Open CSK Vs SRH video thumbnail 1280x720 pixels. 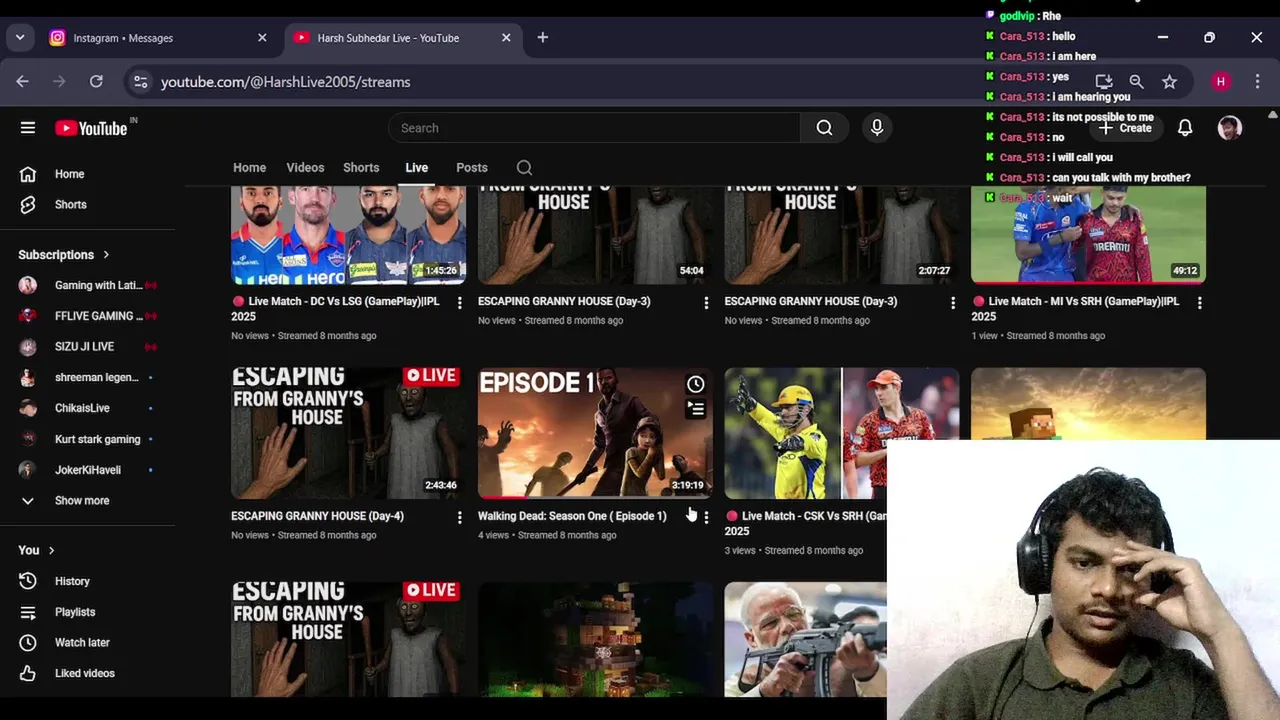[842, 433]
